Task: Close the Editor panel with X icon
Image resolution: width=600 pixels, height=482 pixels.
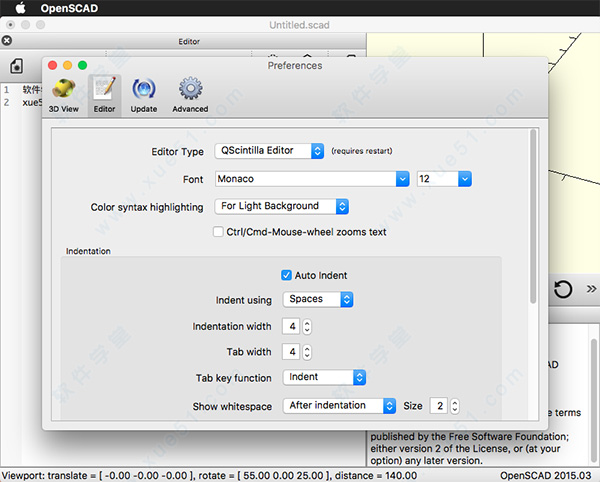Action: (7, 41)
